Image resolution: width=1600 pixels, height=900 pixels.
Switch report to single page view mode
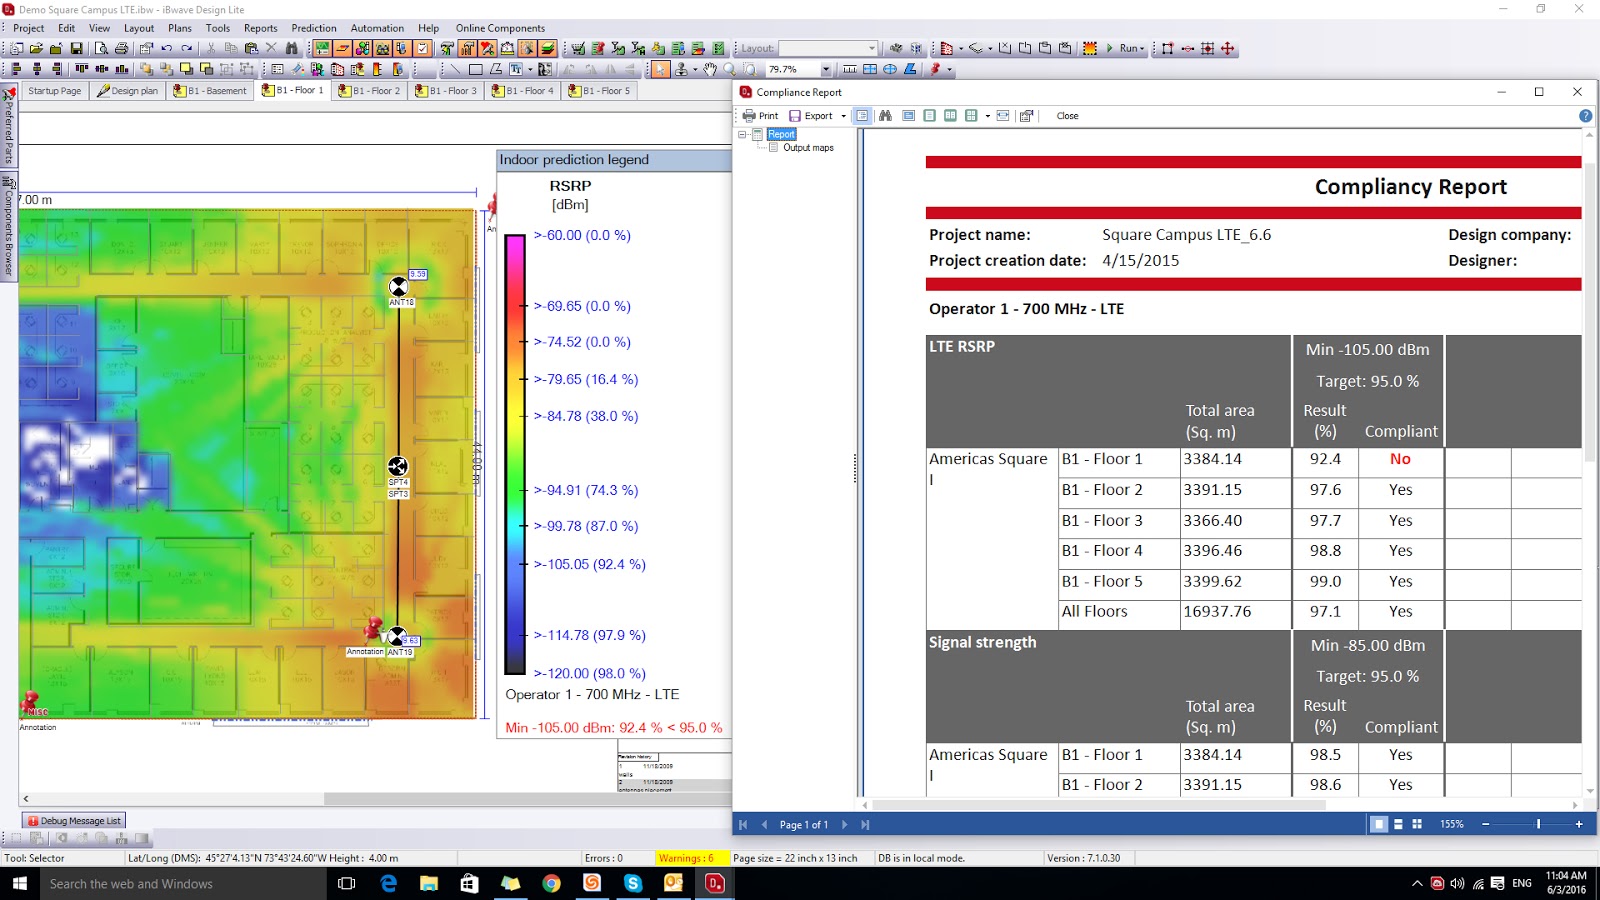click(x=1379, y=825)
